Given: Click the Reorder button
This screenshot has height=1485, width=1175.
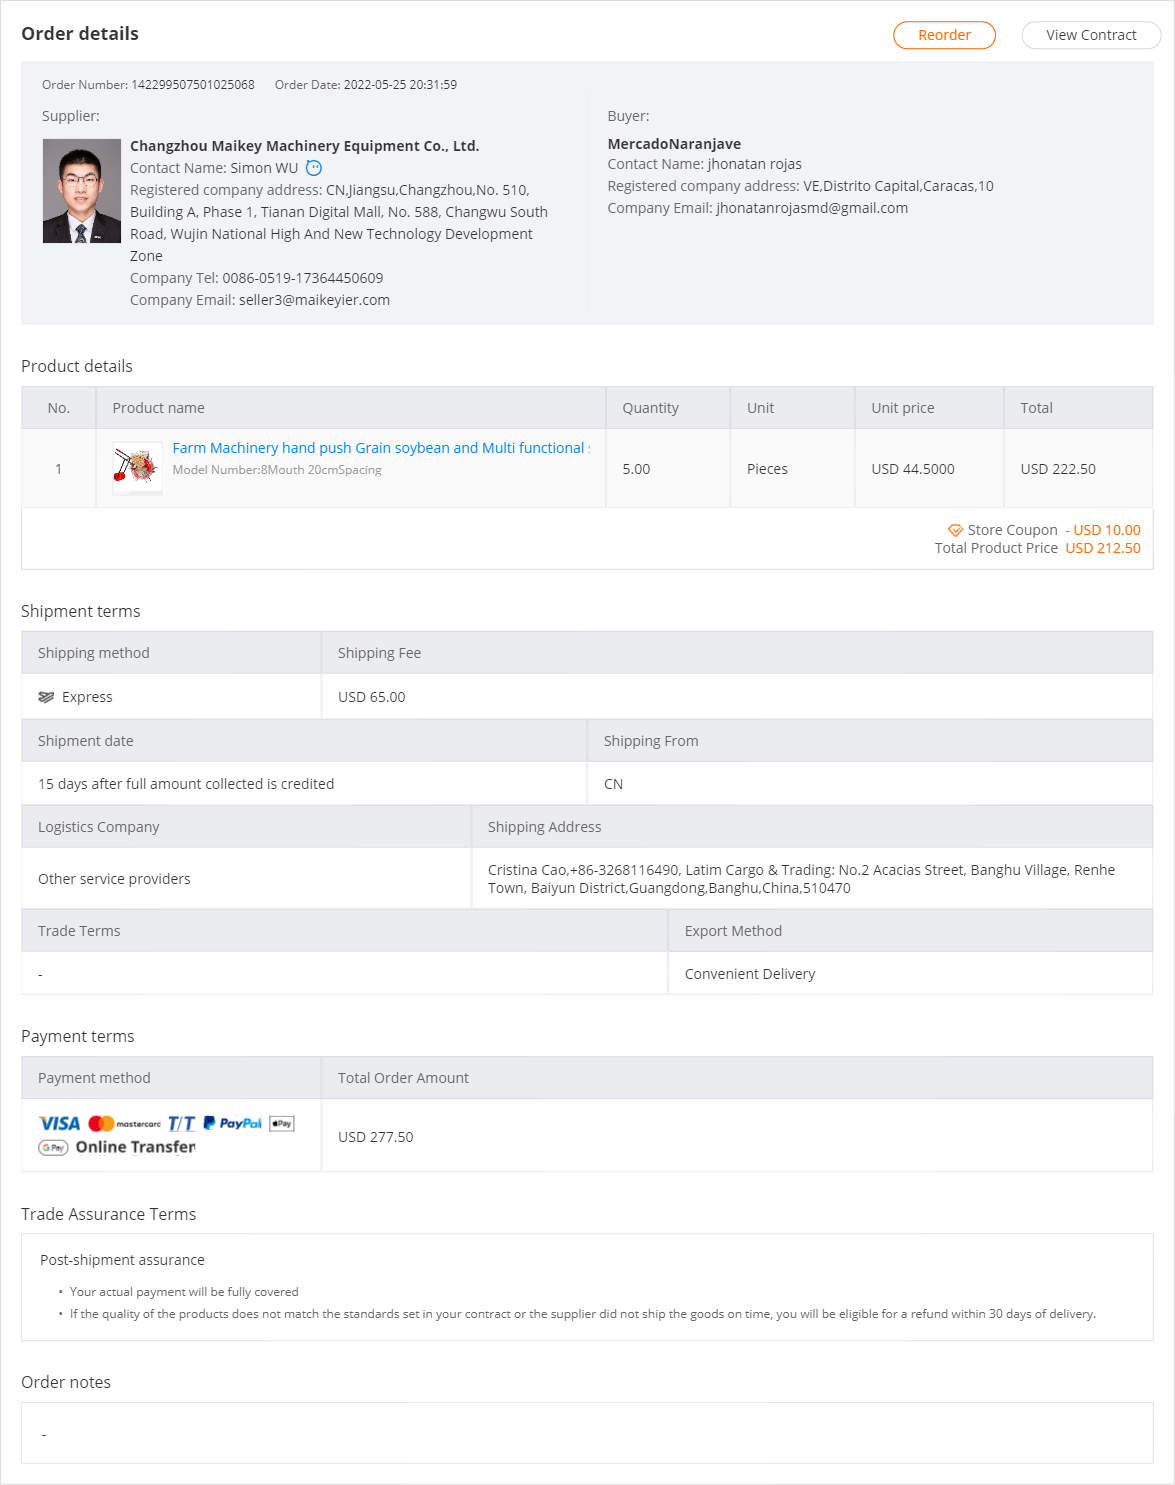Looking at the screenshot, I should [944, 35].
